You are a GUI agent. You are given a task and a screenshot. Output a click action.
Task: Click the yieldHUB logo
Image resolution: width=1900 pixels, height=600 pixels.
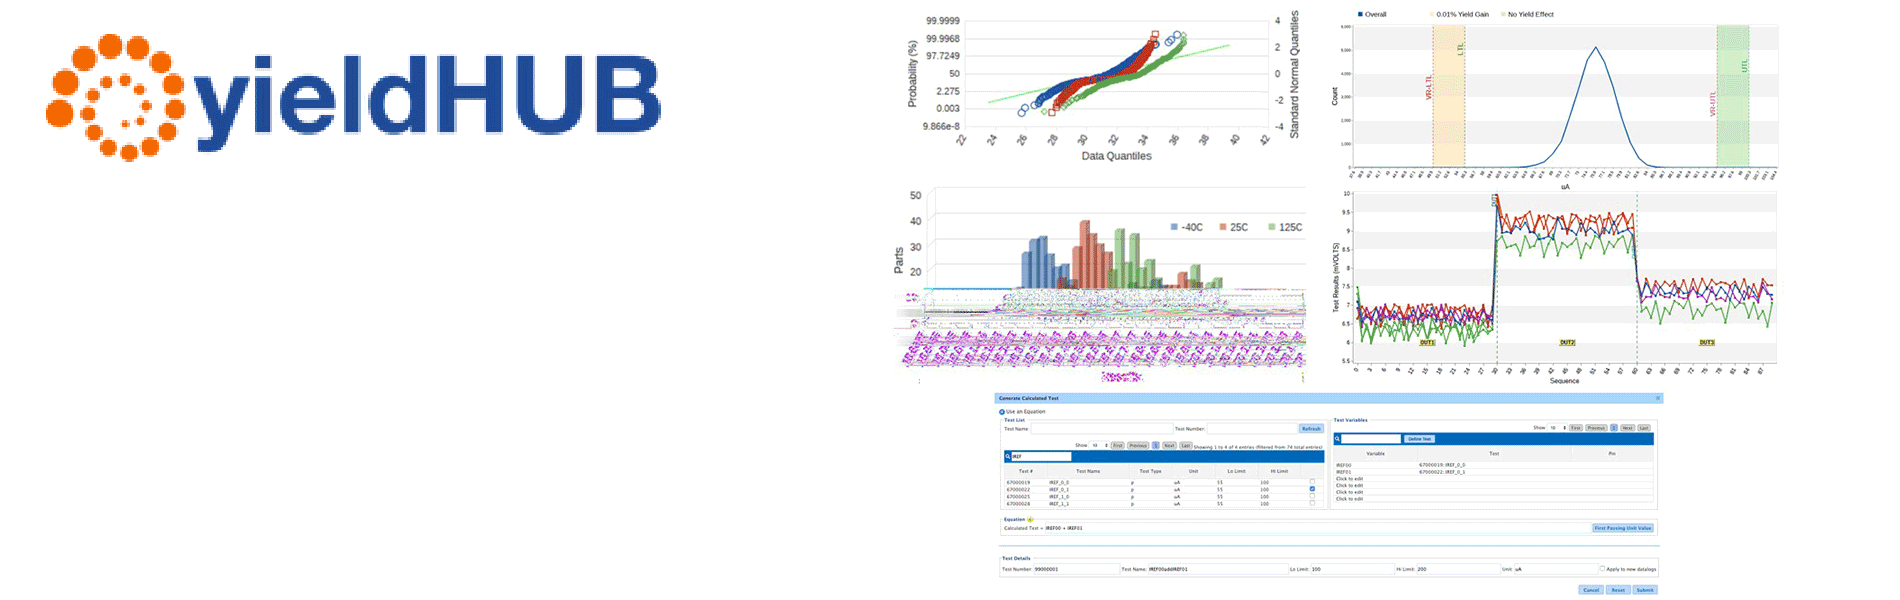353,97
